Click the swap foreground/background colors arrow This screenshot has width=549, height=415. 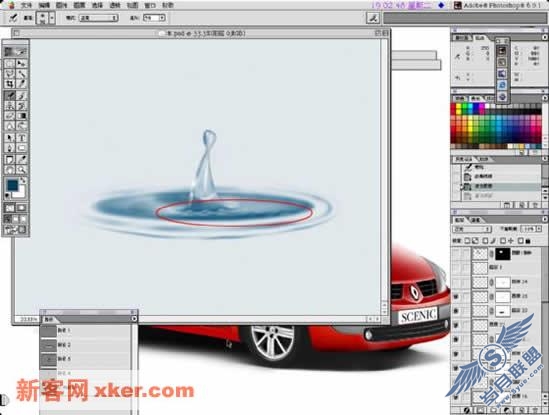point(23,180)
